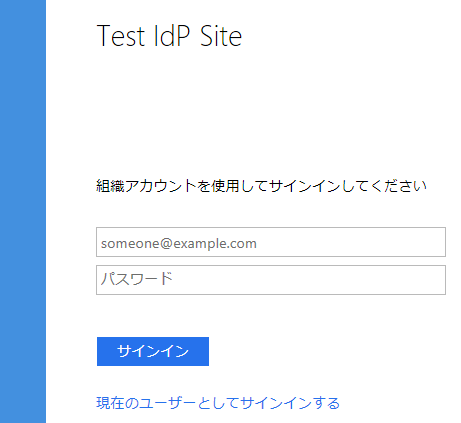Click 現在のユーザー at start of link

point(146,403)
